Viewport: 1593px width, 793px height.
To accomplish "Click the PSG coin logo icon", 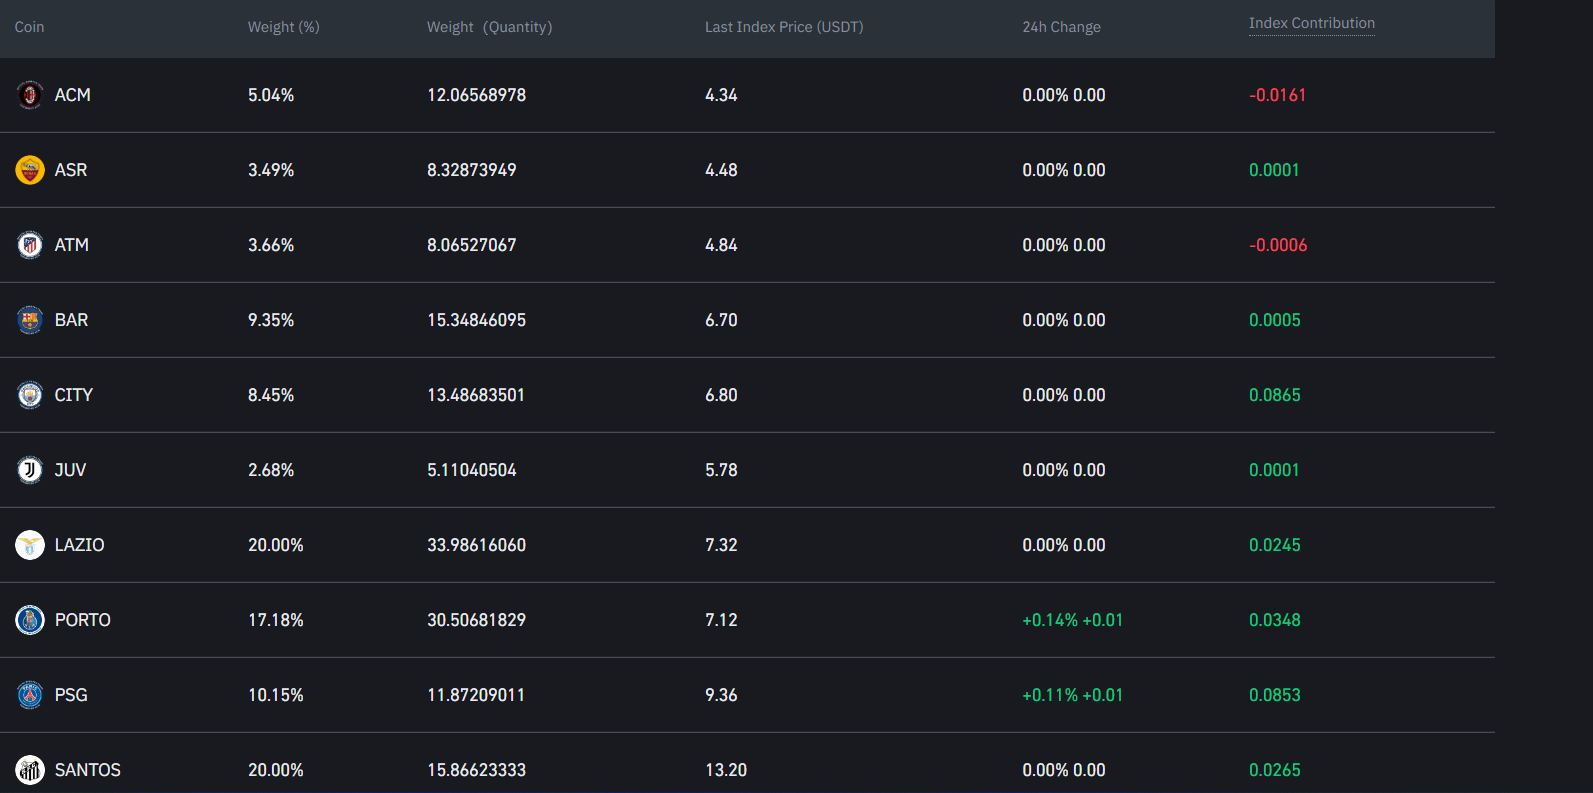I will [x=30, y=695].
